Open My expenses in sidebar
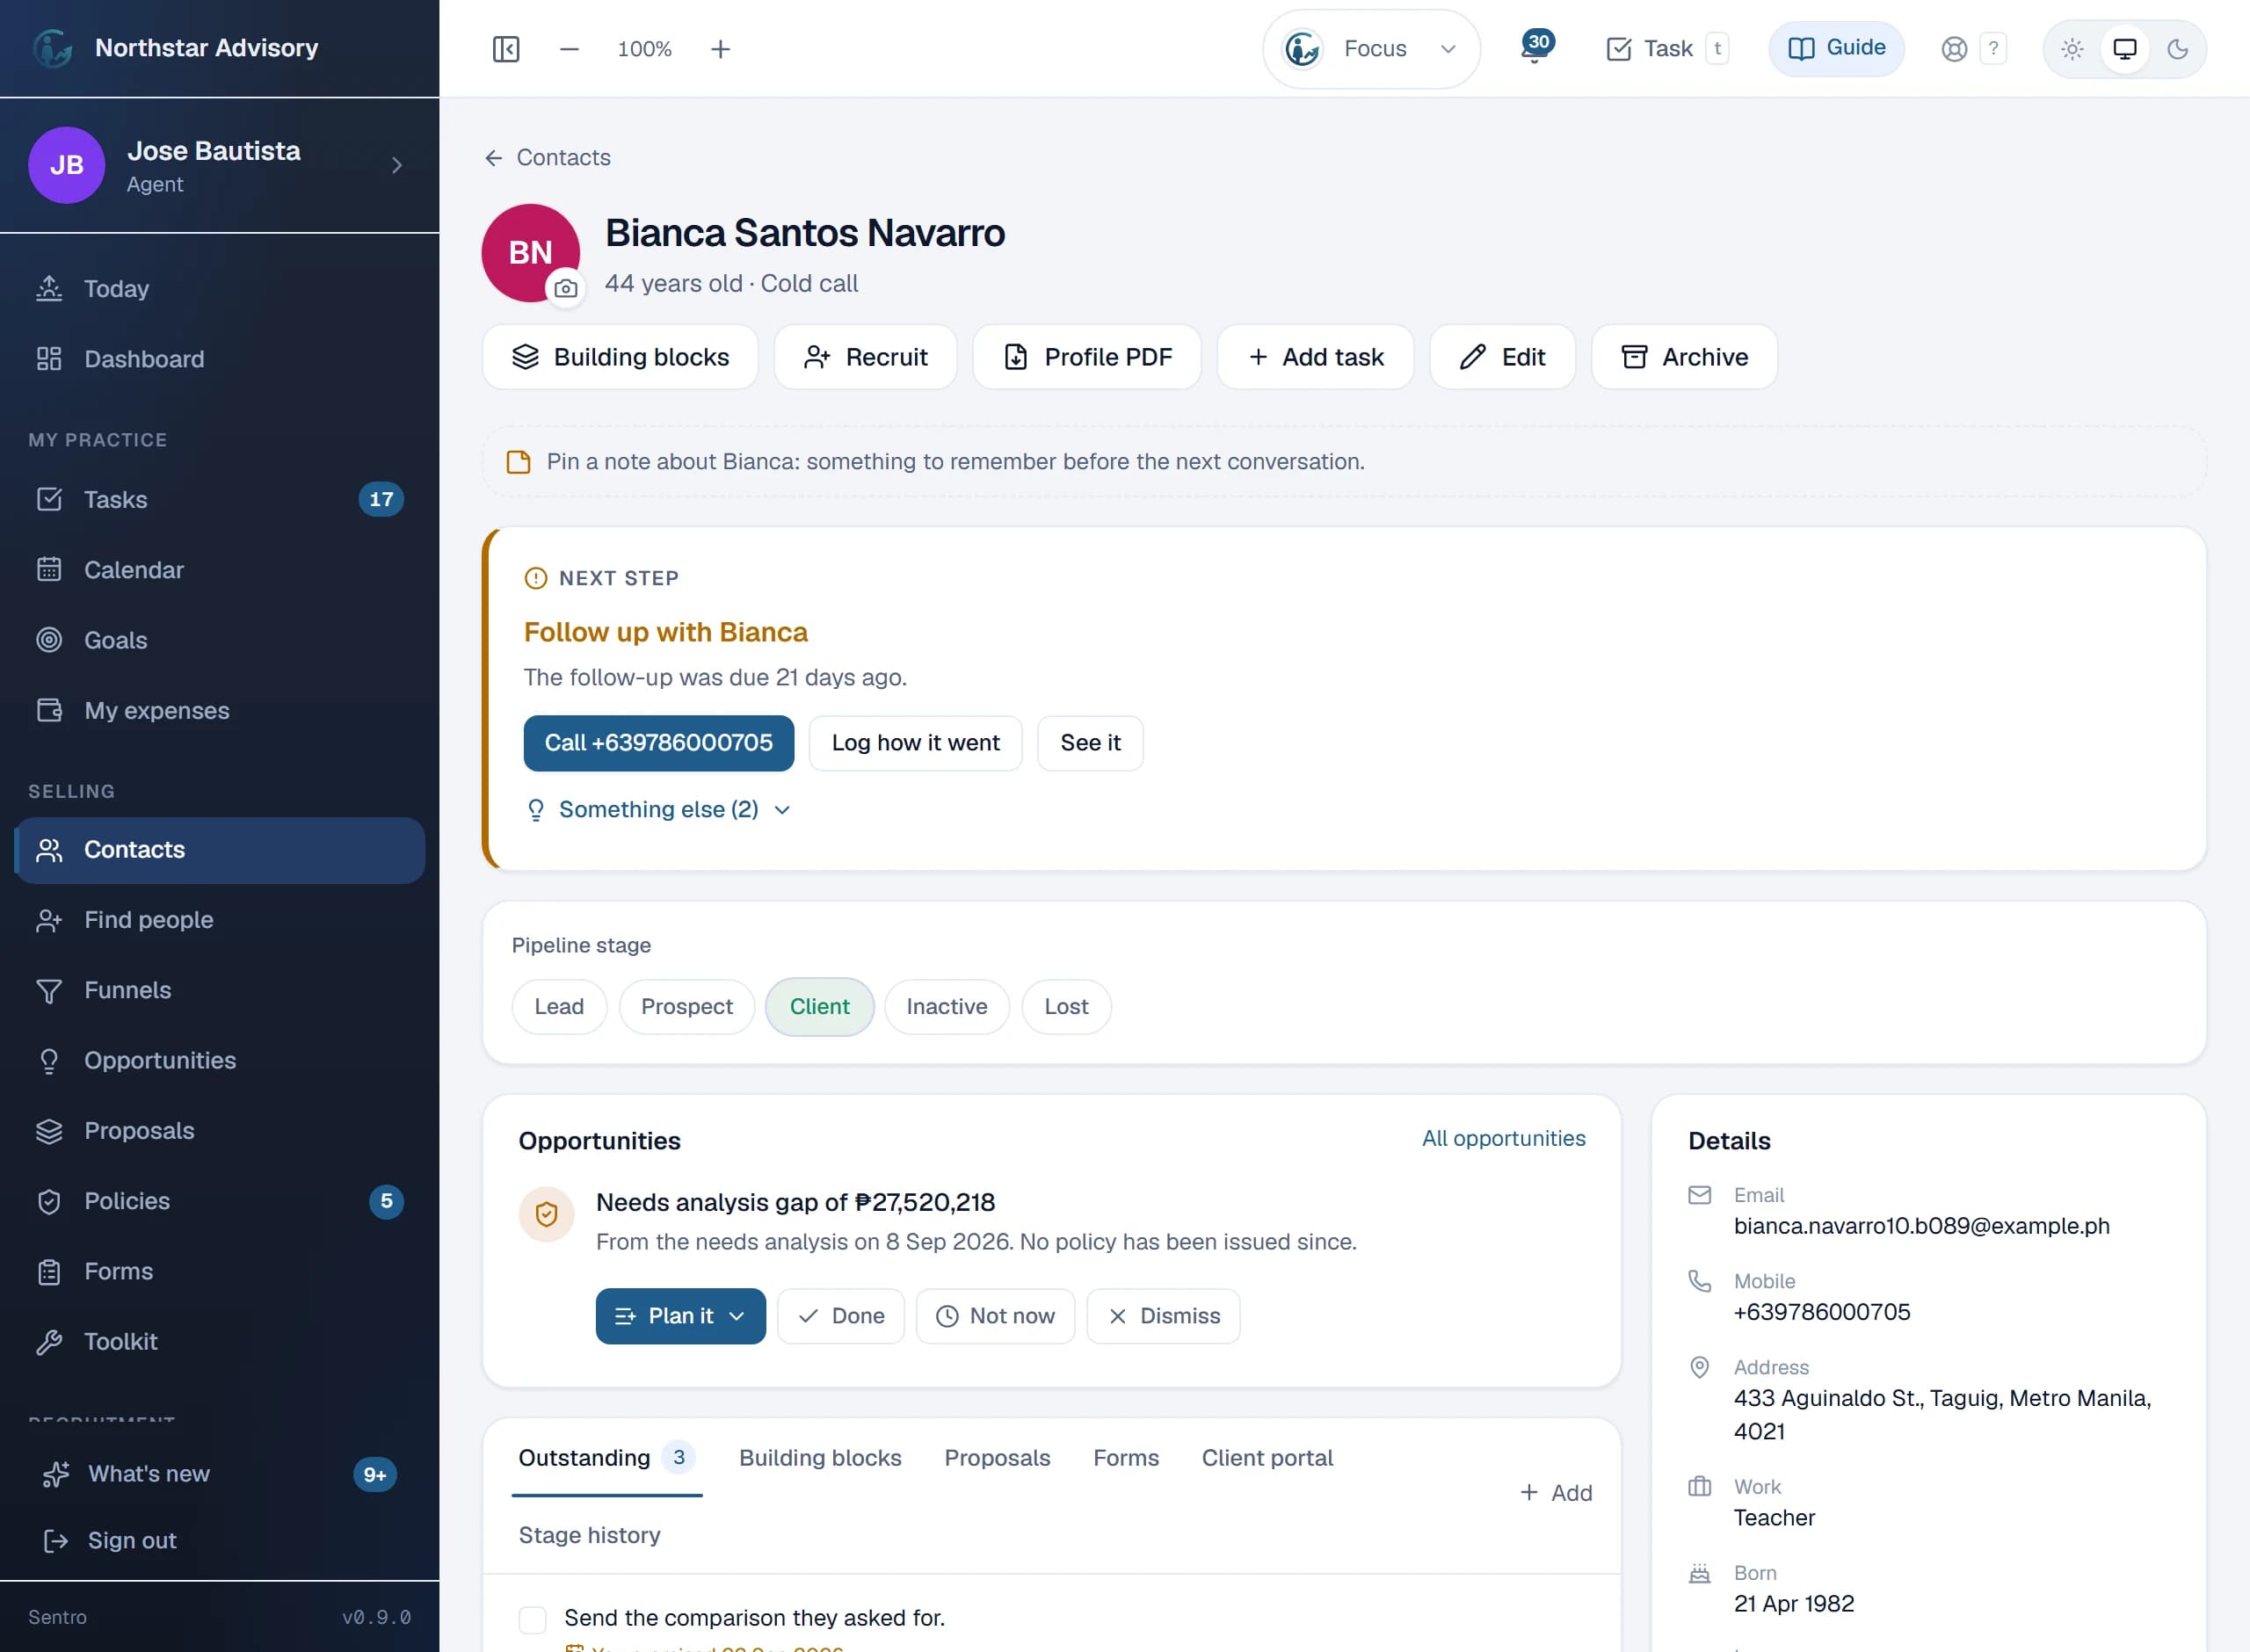Screen dimensions: 2250x1652 coord(220,710)
